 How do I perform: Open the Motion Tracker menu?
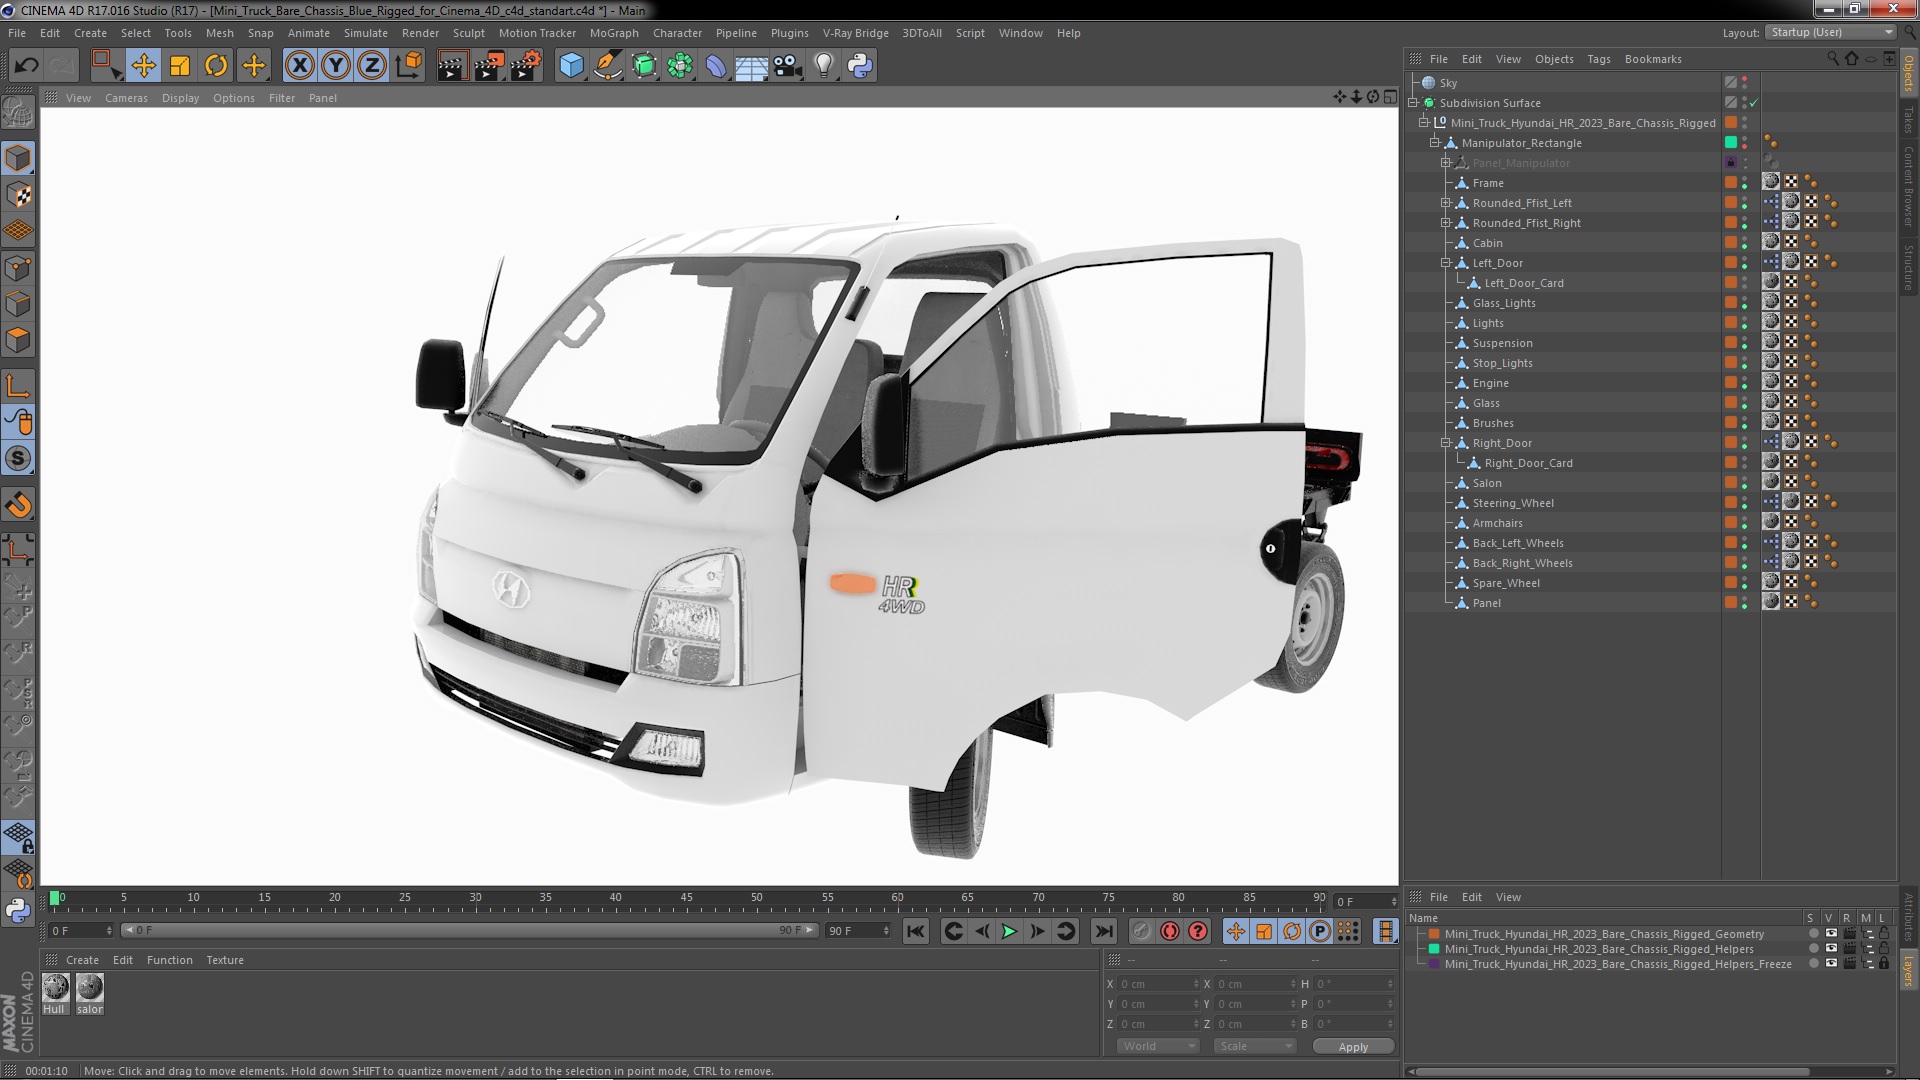(x=537, y=33)
